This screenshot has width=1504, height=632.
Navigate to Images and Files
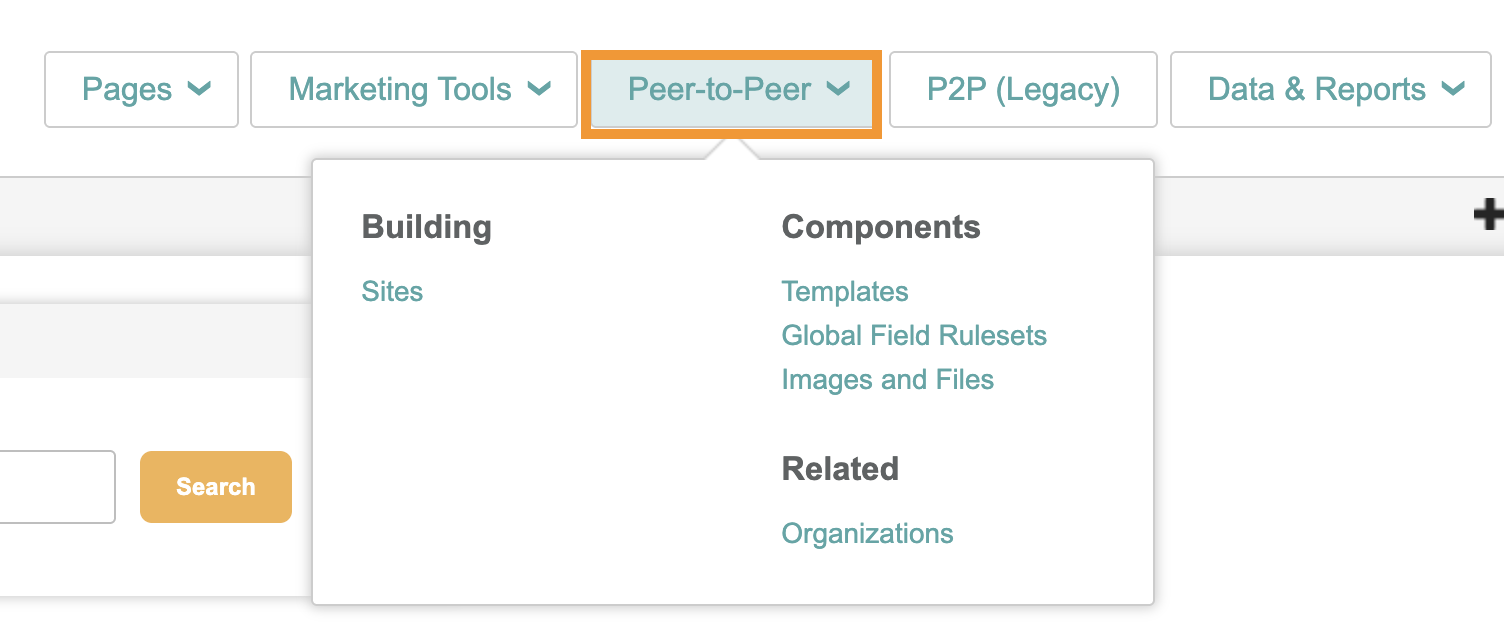coord(887,380)
